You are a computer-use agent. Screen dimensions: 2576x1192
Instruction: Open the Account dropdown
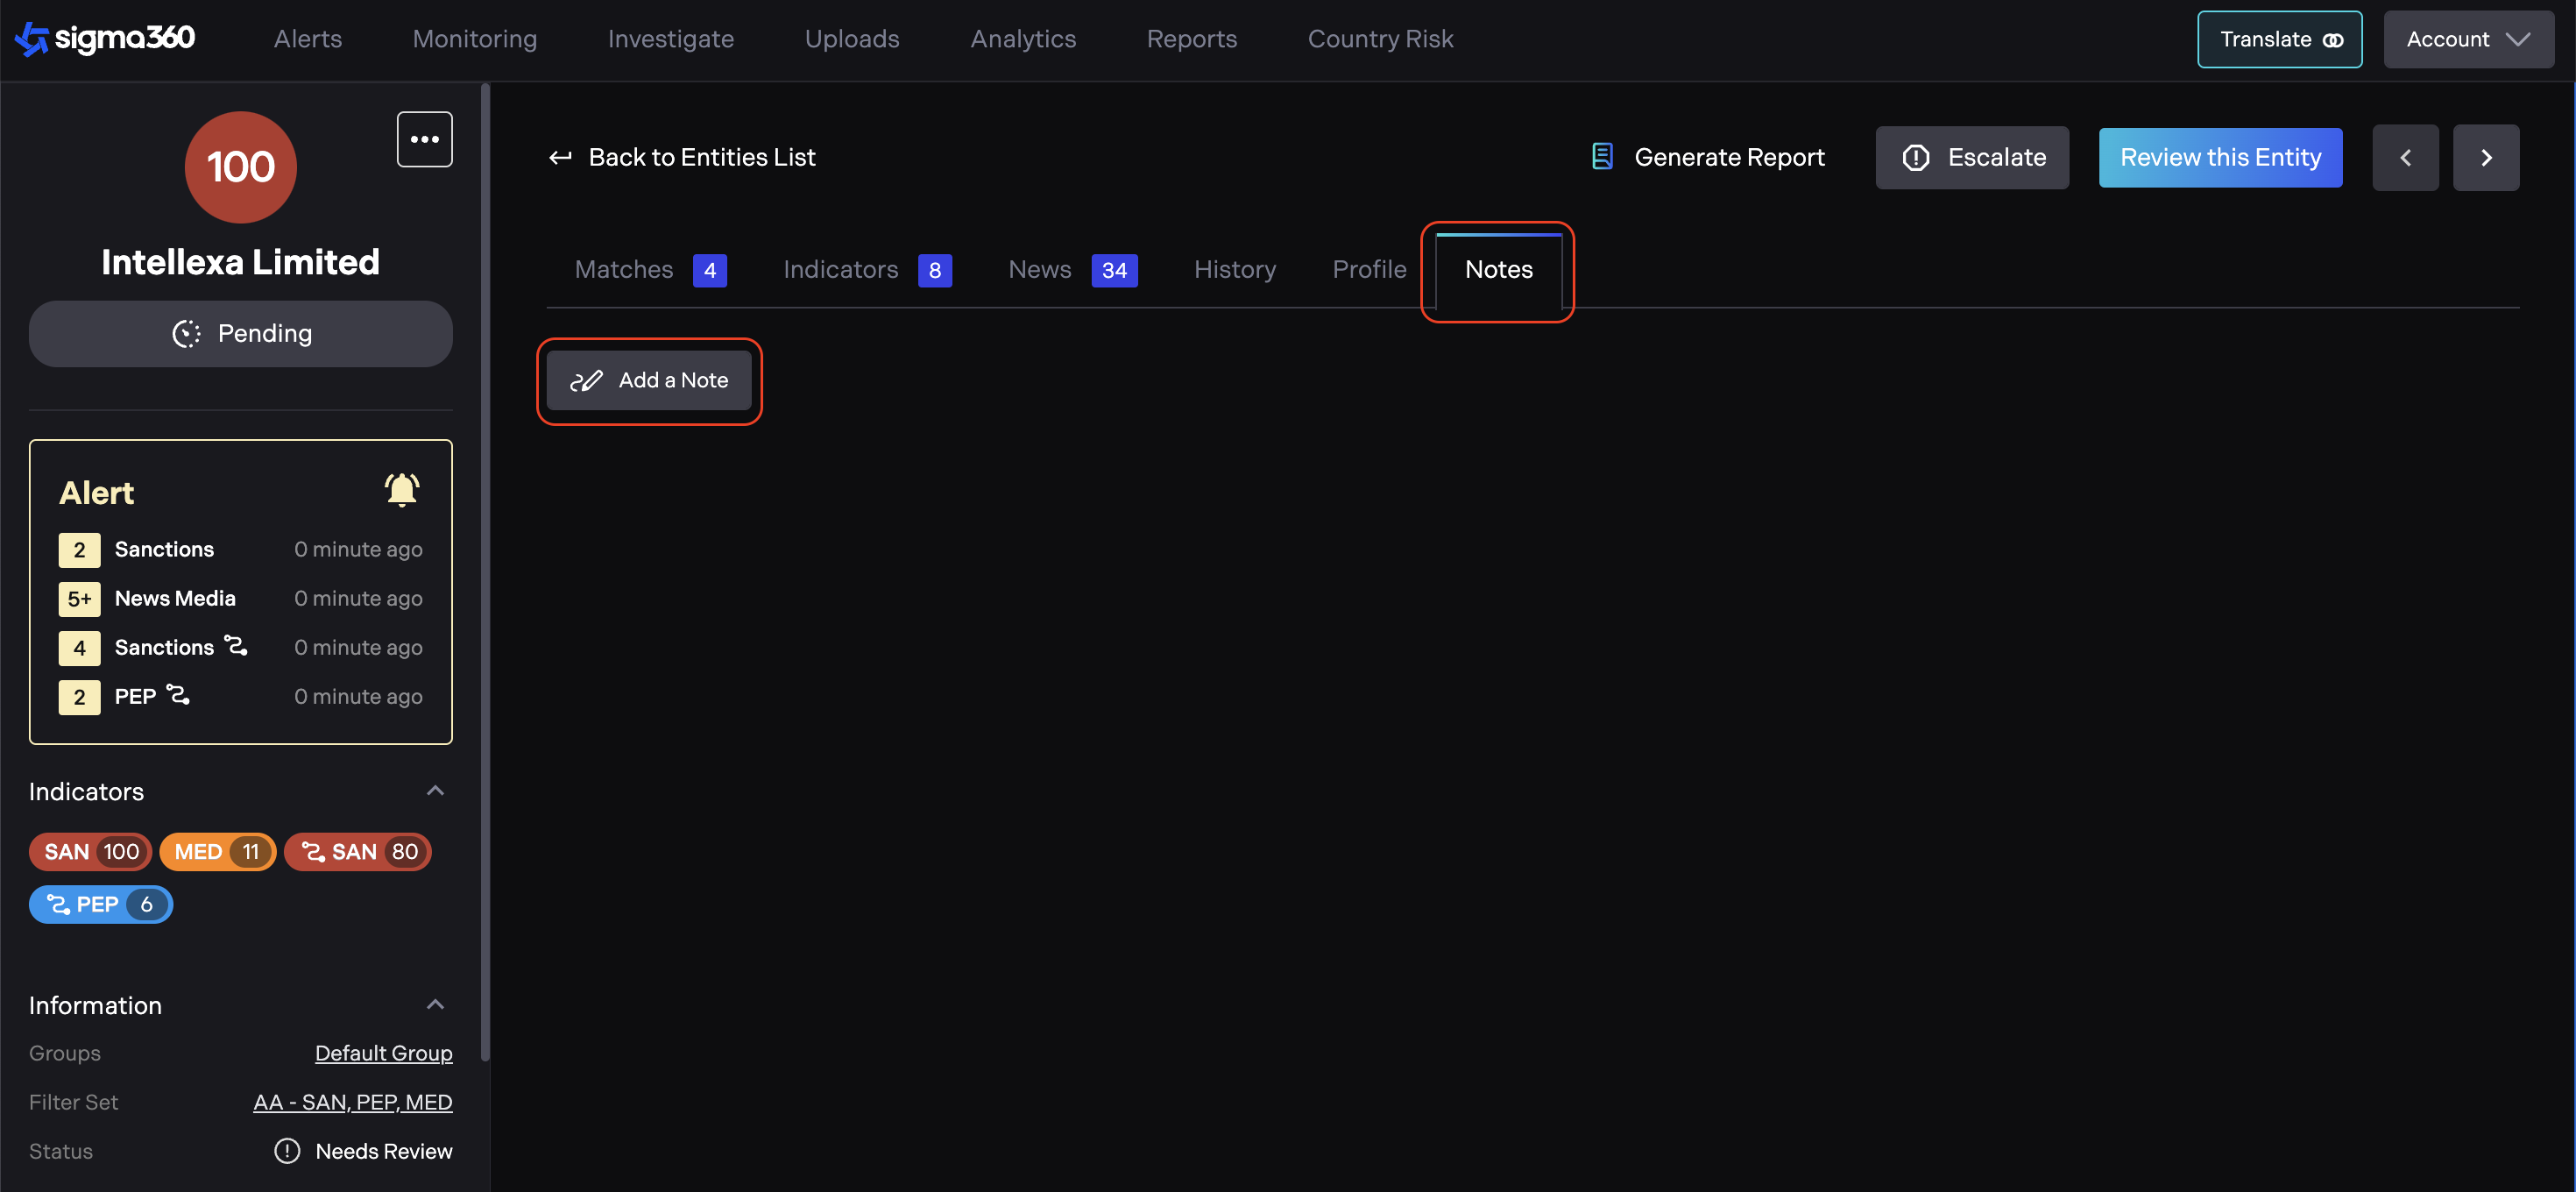coord(2467,40)
